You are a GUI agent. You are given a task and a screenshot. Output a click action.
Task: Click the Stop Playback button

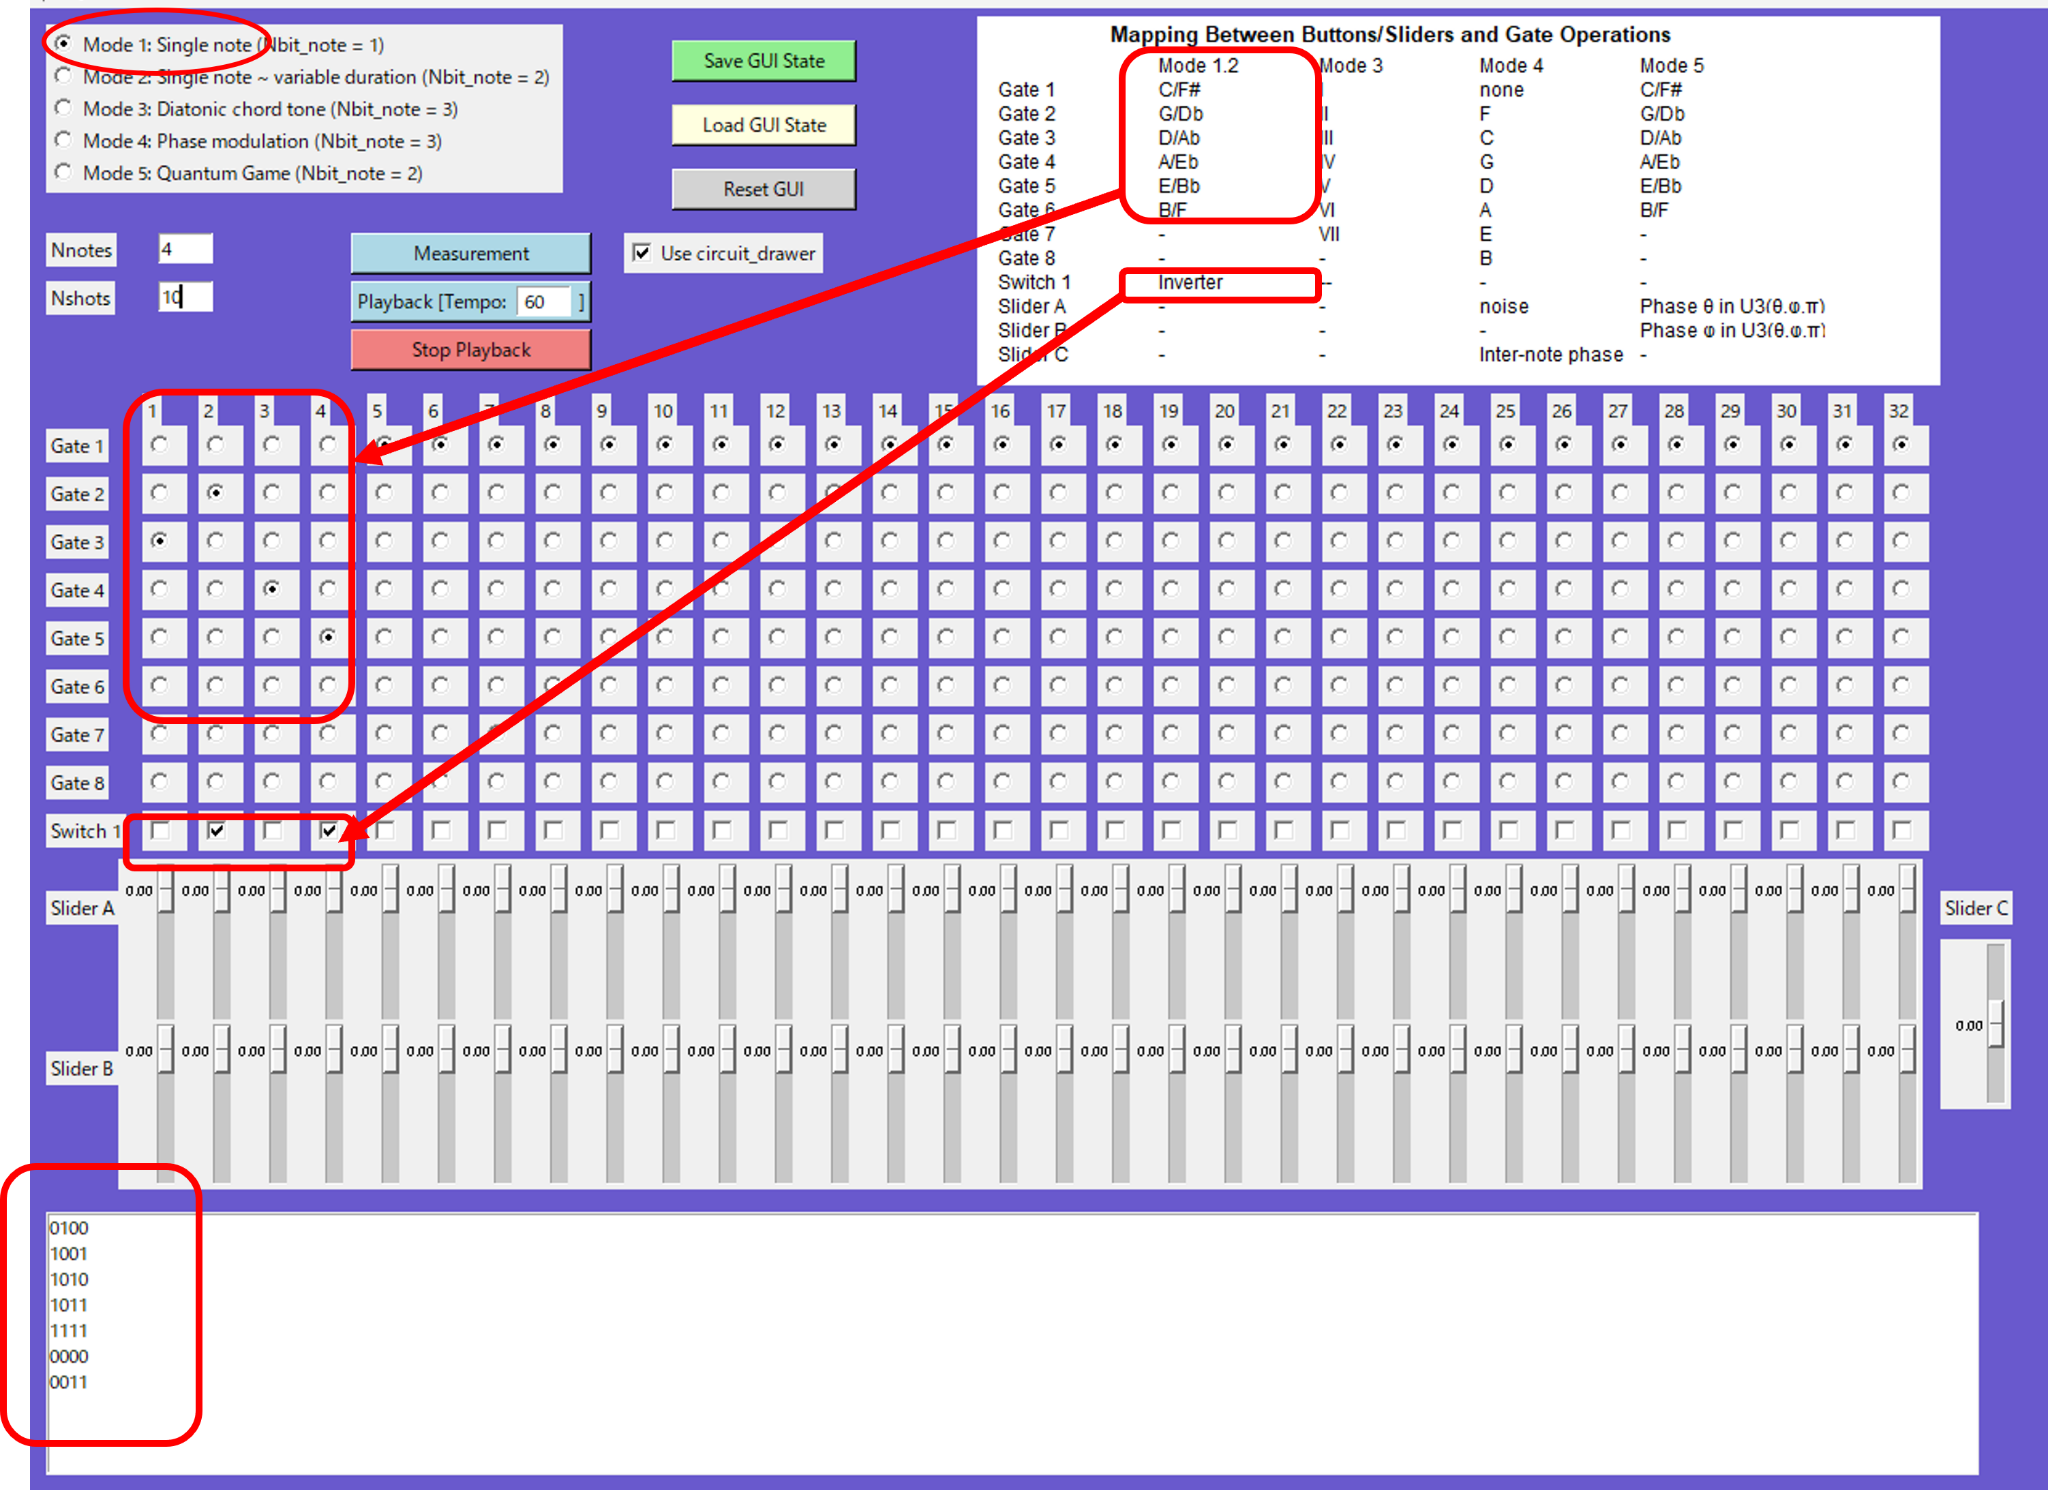[471, 350]
